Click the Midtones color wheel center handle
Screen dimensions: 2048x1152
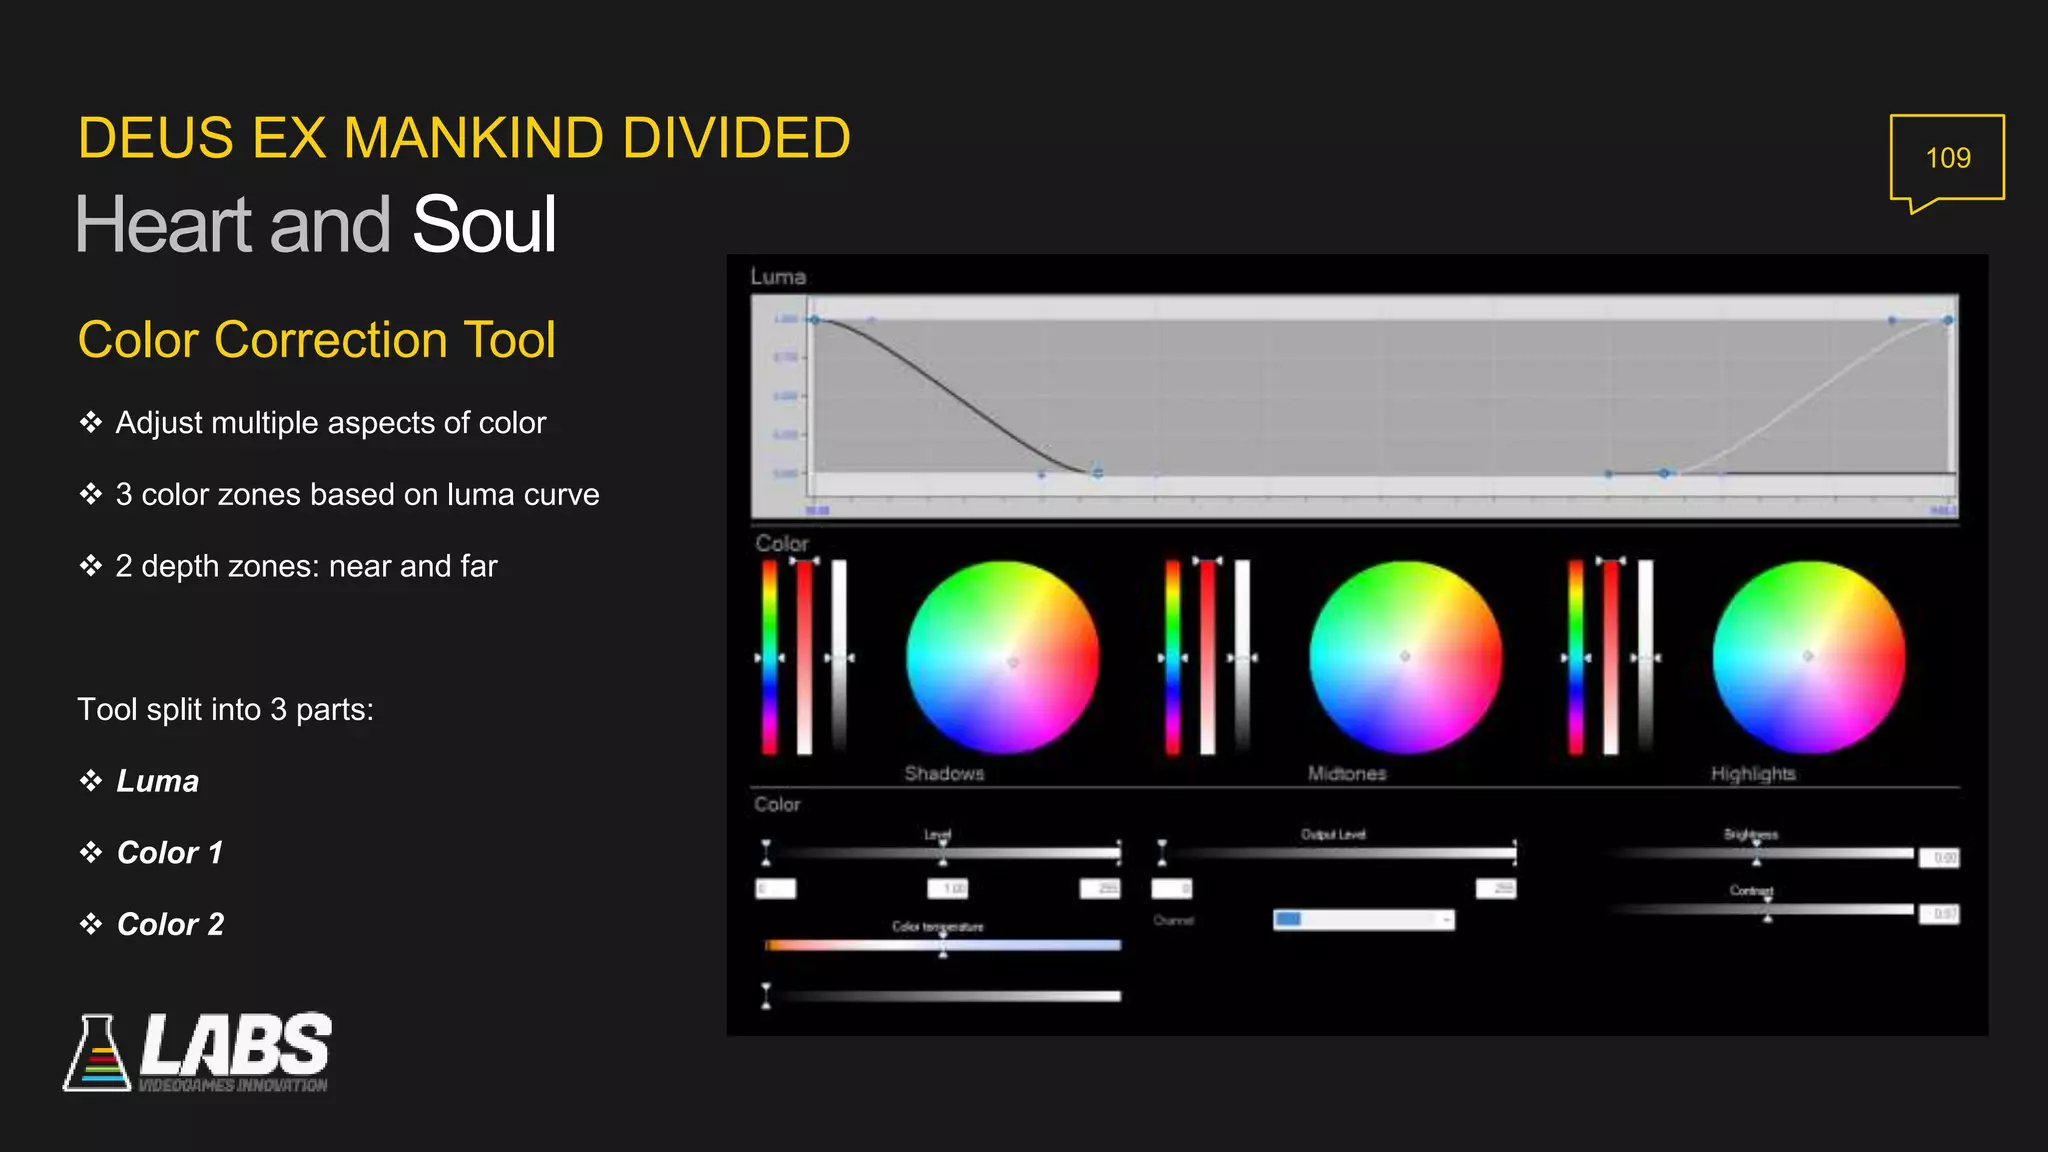point(1405,656)
